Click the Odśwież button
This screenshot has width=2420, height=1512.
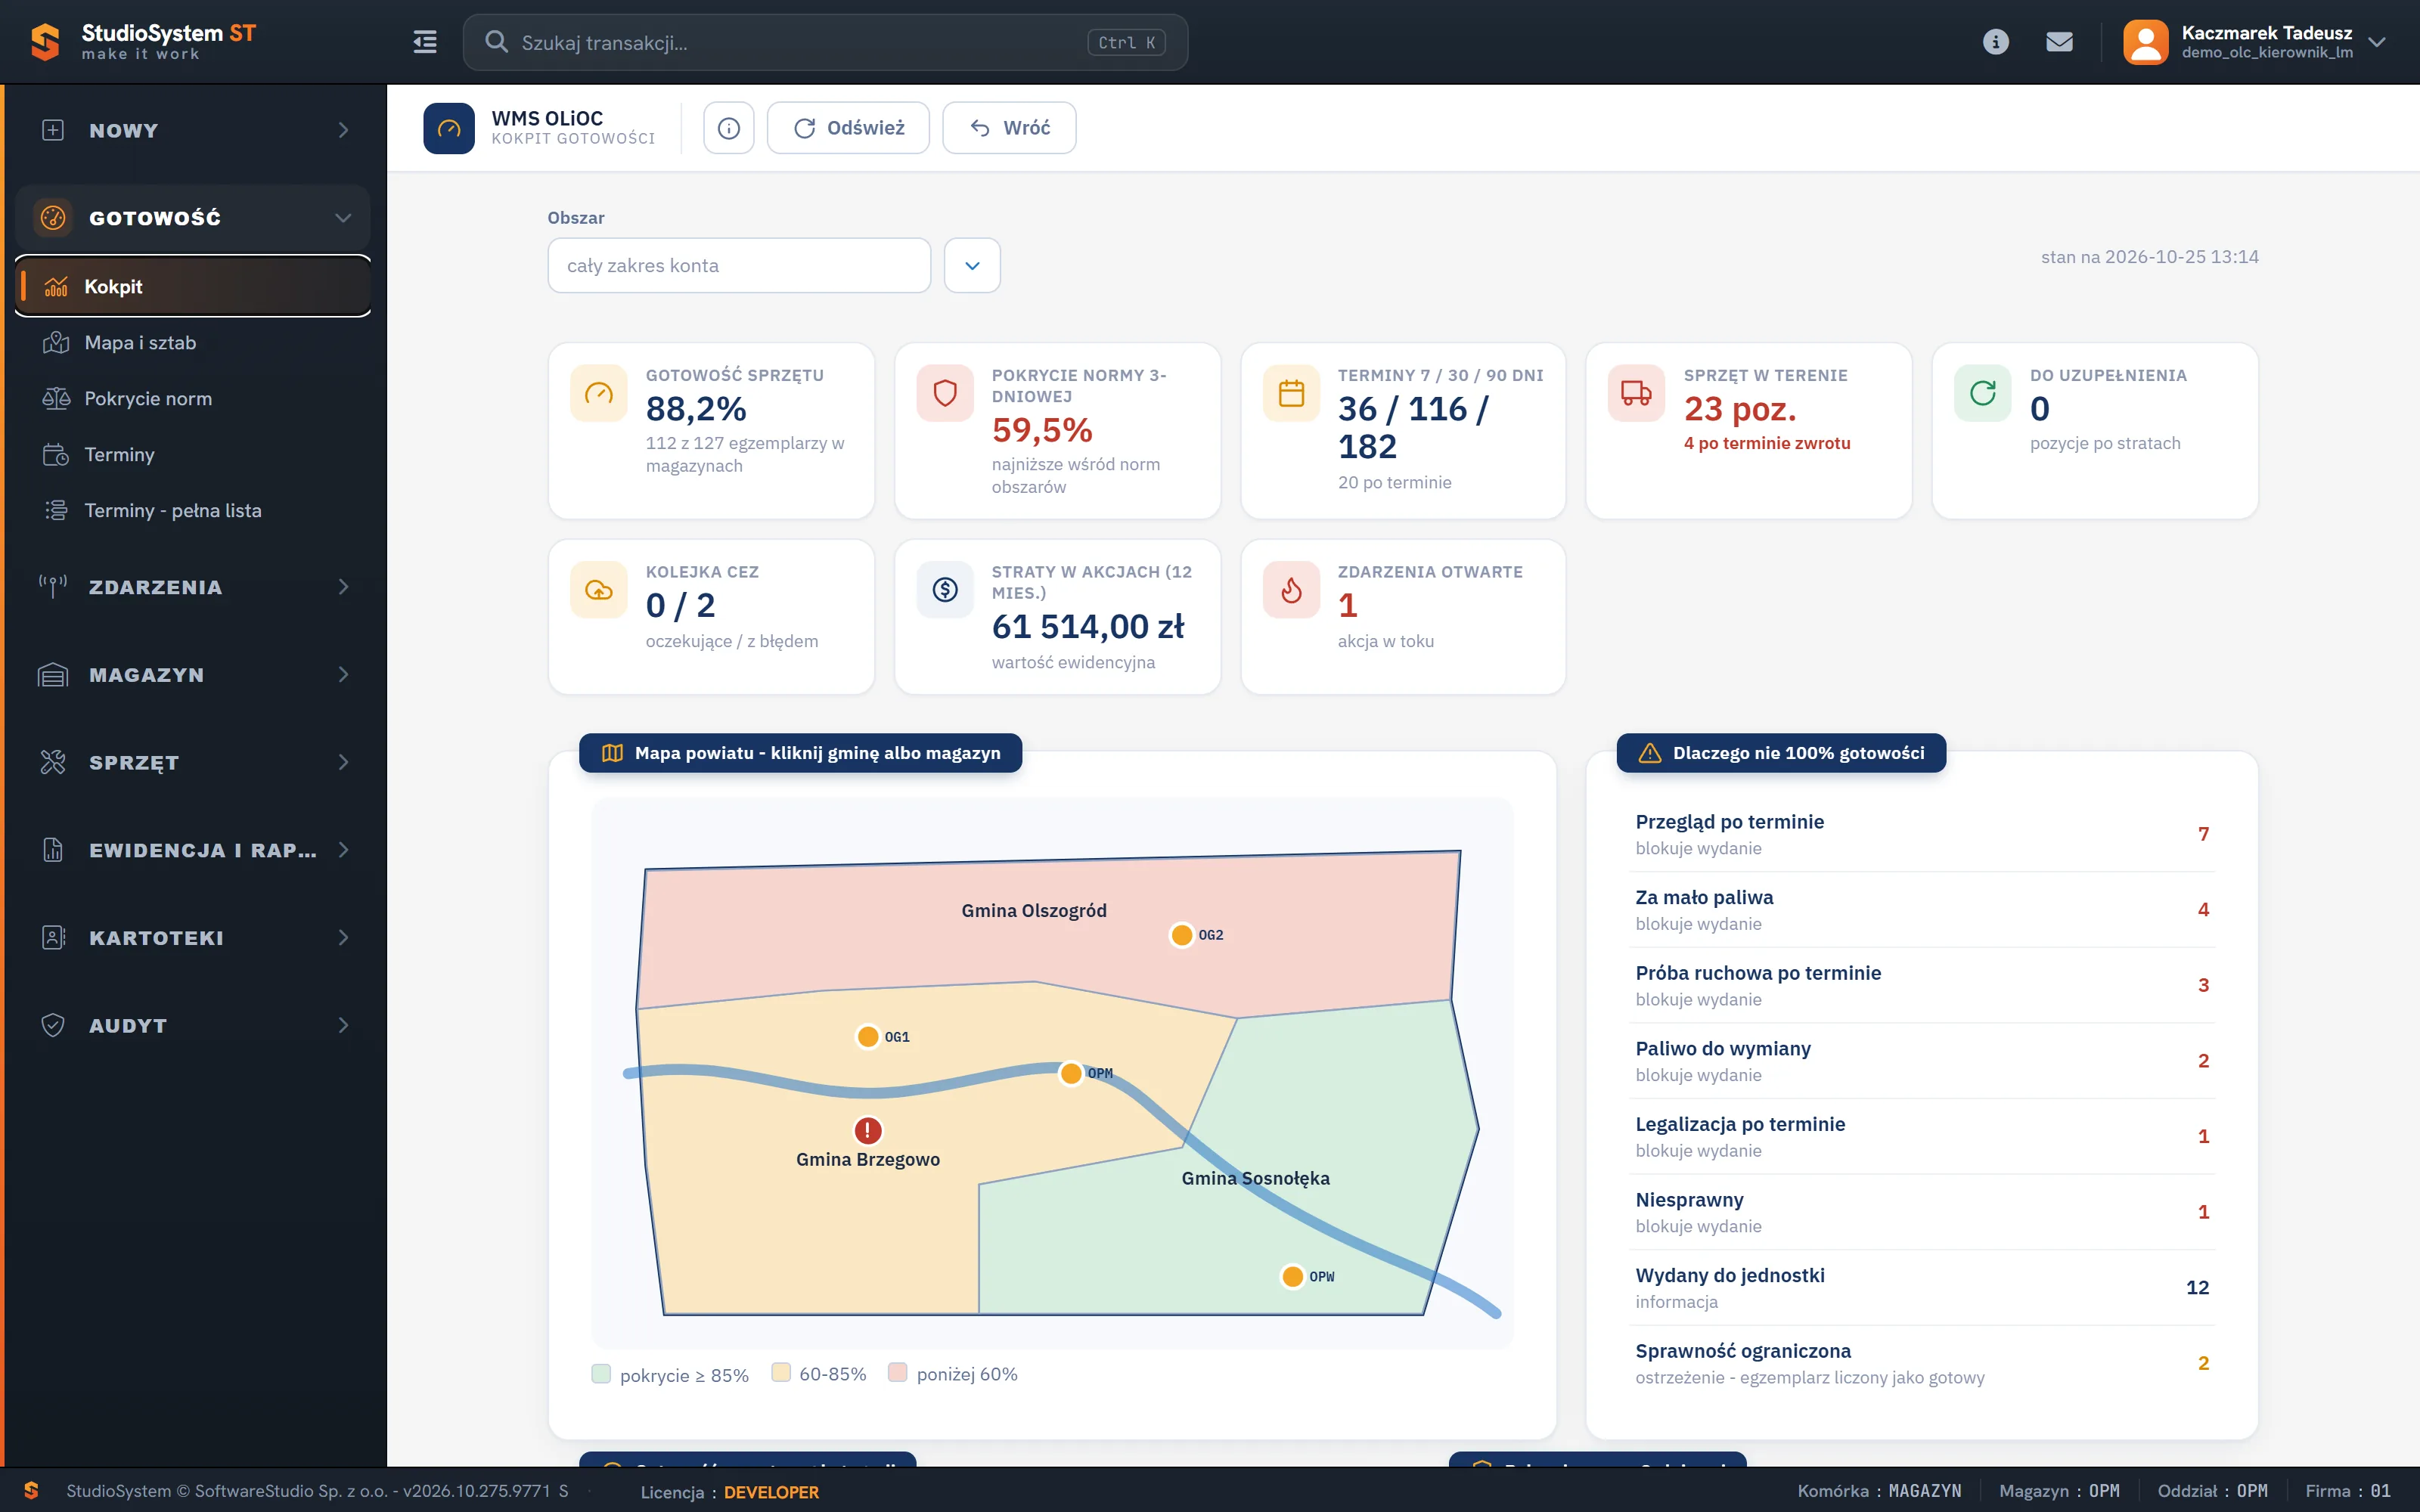point(848,128)
